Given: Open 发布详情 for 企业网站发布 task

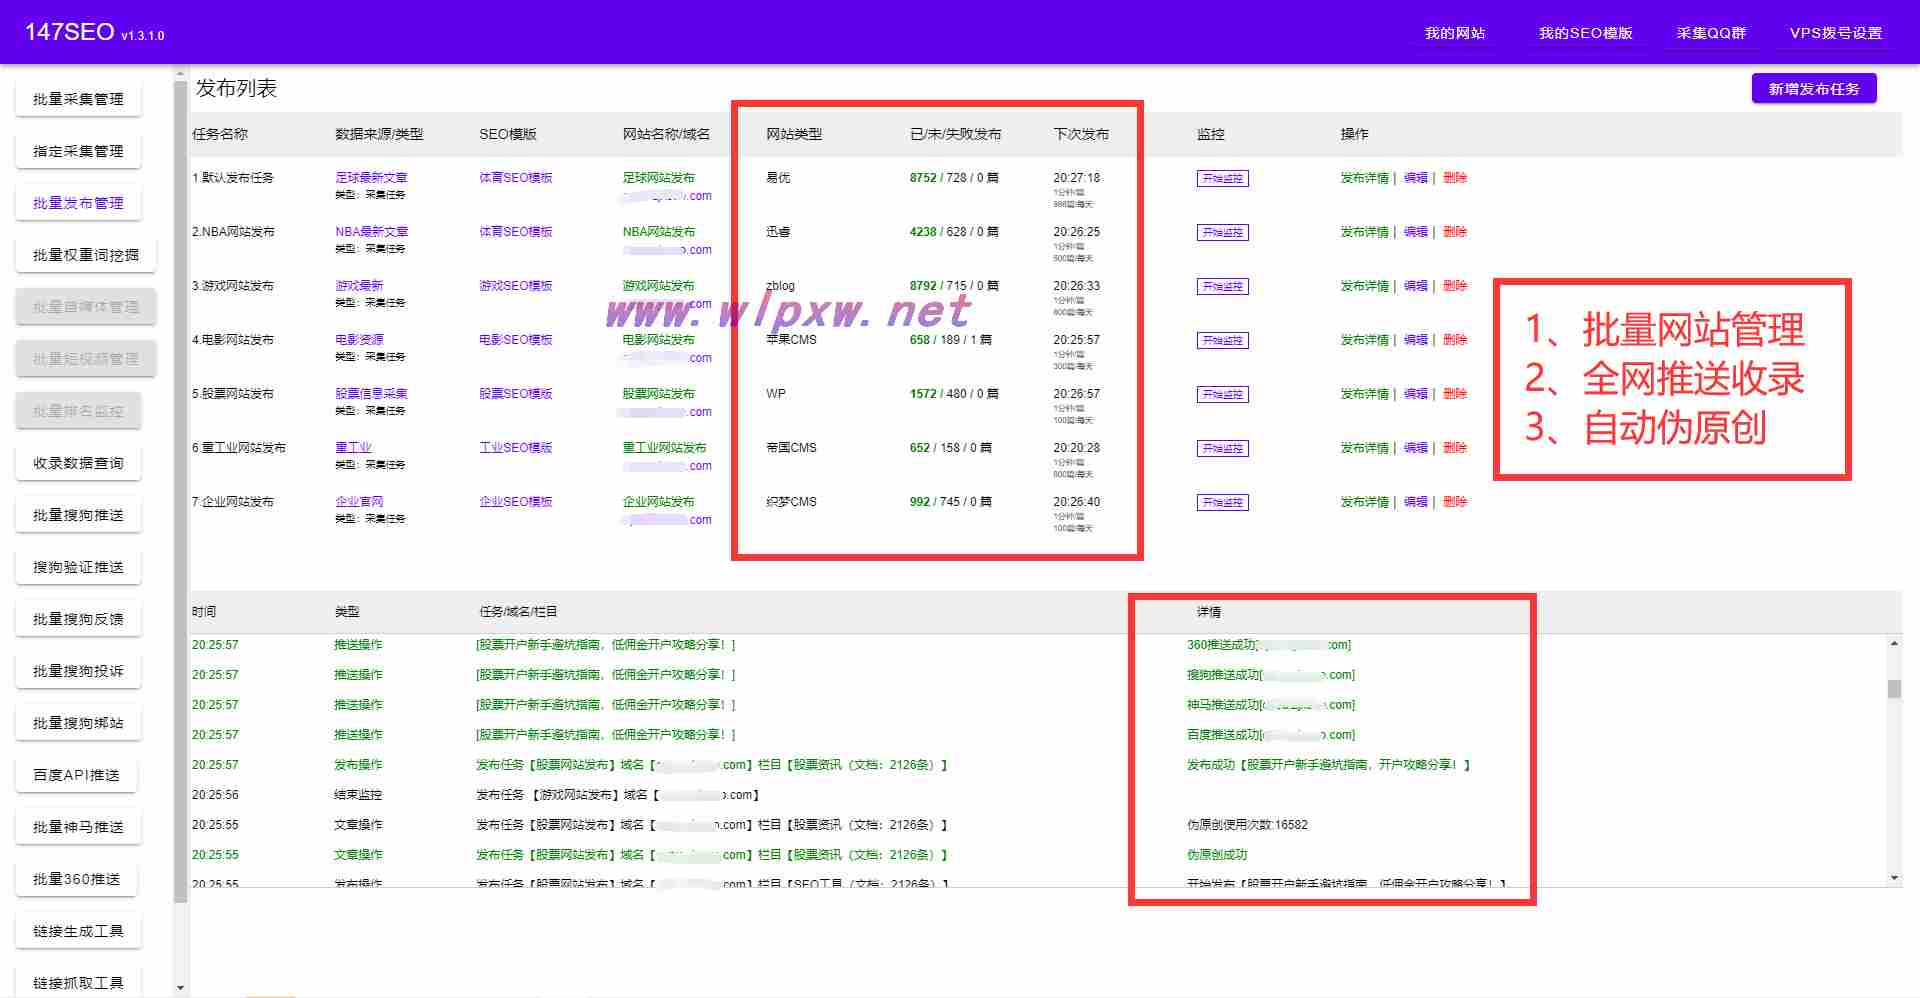Looking at the screenshot, I should coord(1364,502).
